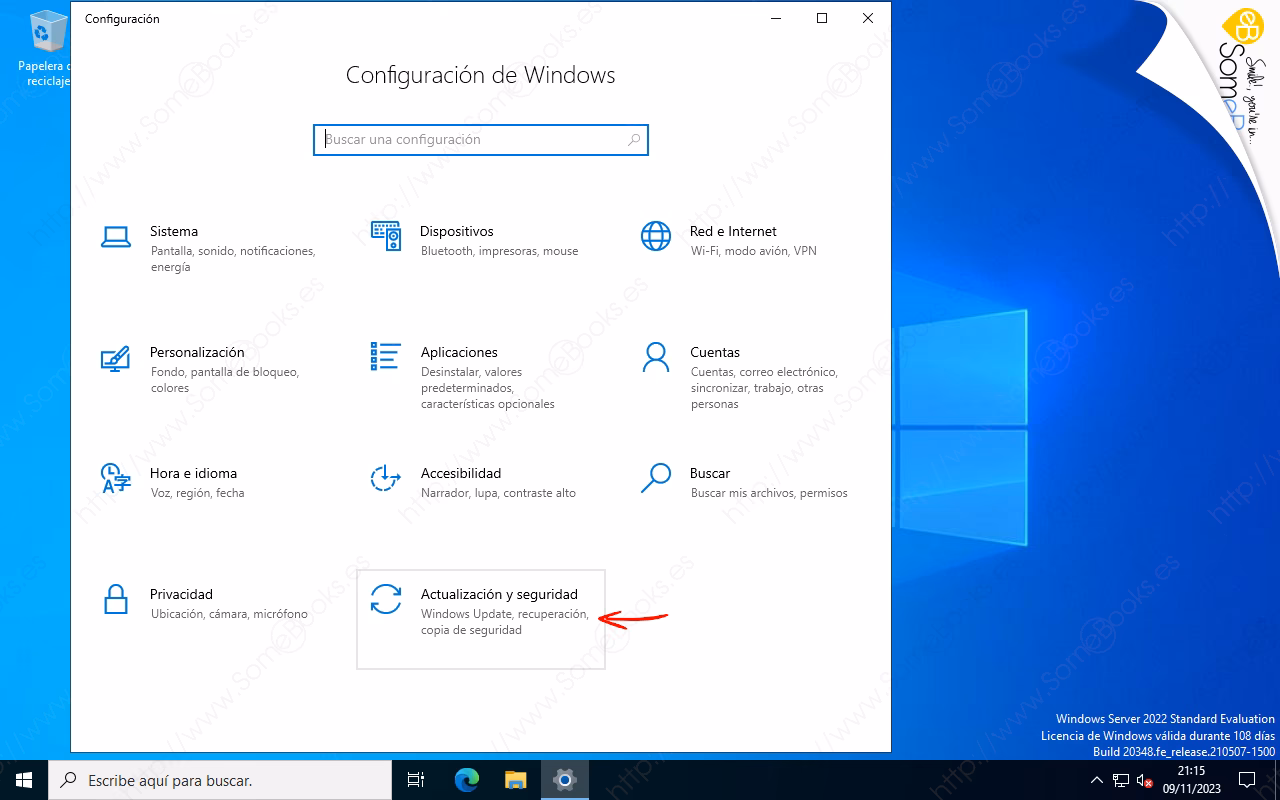Select the Dispositivos category icon
This screenshot has height=800, width=1280.
[x=384, y=237]
